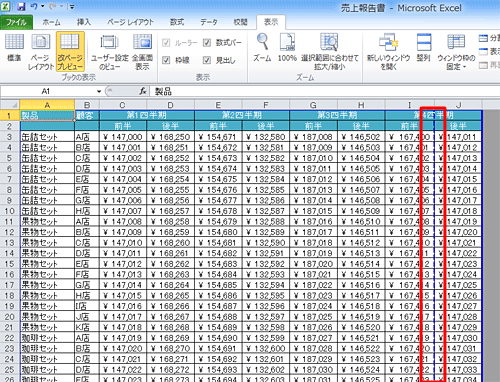Open Page Layout (ページレイアウト) view

tap(41, 52)
